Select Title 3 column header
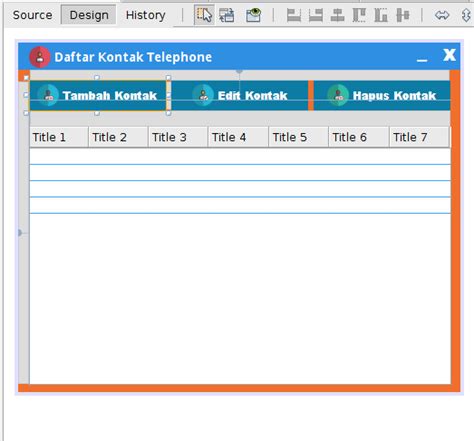Screen dimensions: 474x441 178,137
